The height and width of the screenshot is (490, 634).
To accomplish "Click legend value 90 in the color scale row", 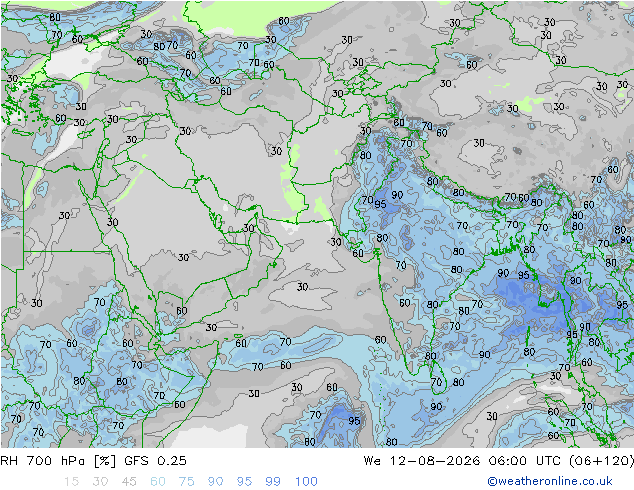I will [x=215, y=482].
